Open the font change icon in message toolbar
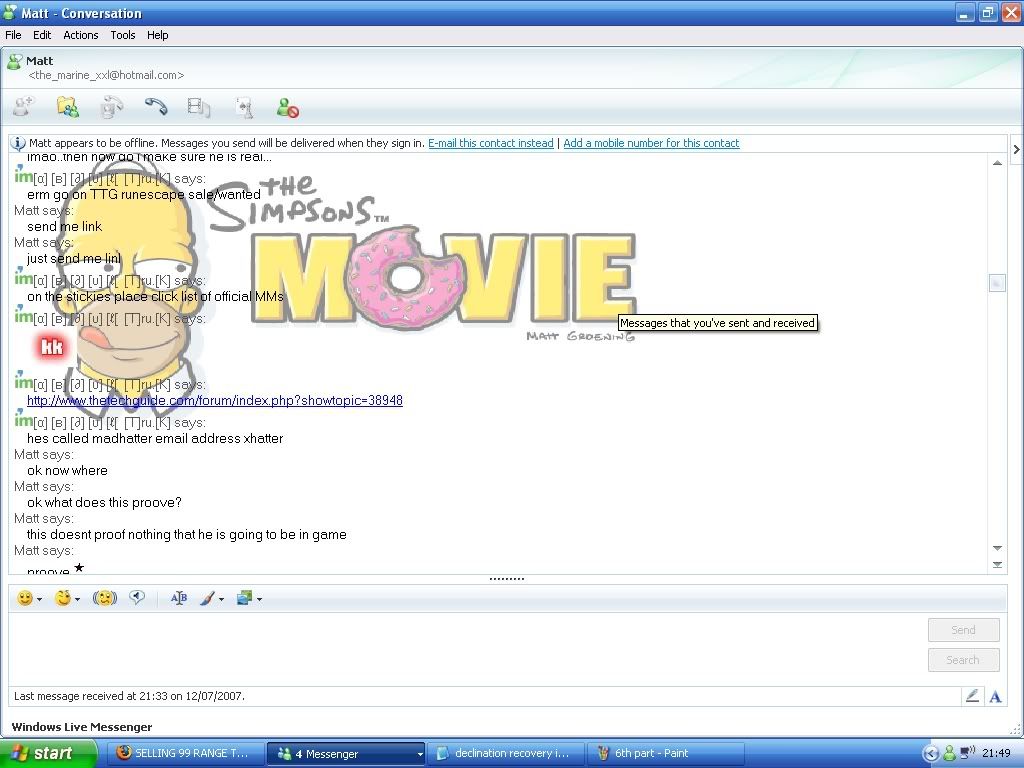This screenshot has width=1024, height=768. pos(179,598)
